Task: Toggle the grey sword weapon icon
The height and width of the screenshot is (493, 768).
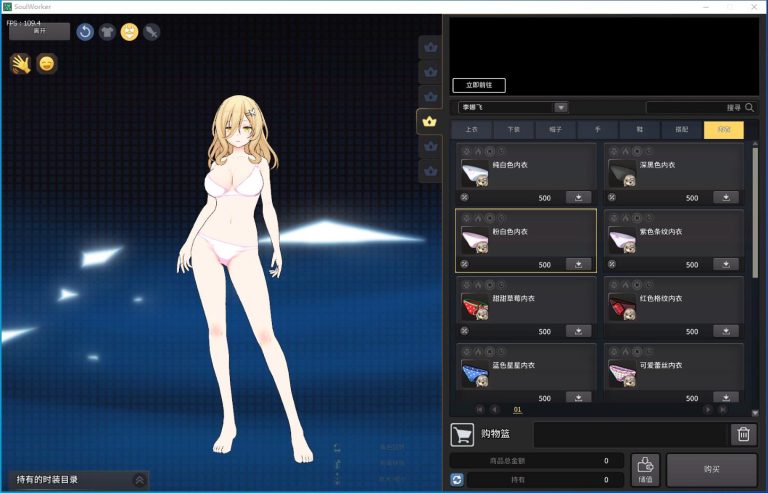Action: [x=152, y=32]
